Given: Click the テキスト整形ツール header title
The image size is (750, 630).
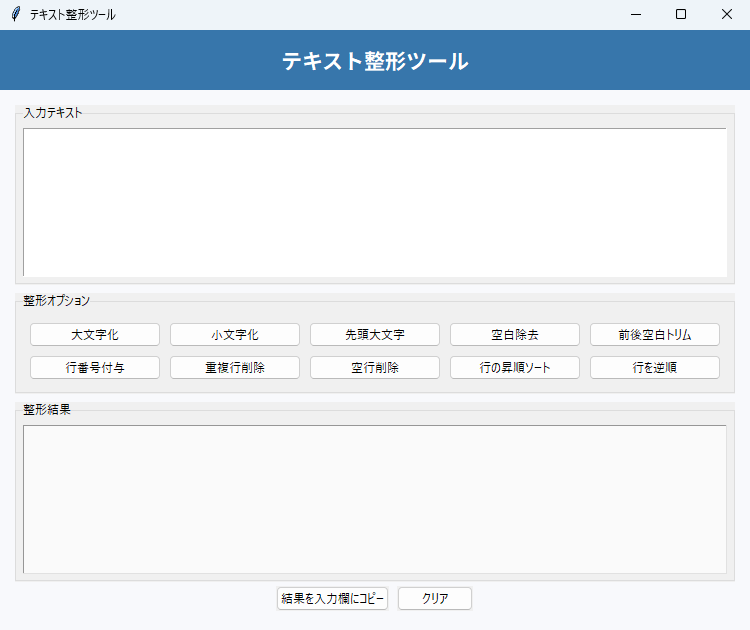Looking at the screenshot, I should pyautogui.click(x=375, y=61).
